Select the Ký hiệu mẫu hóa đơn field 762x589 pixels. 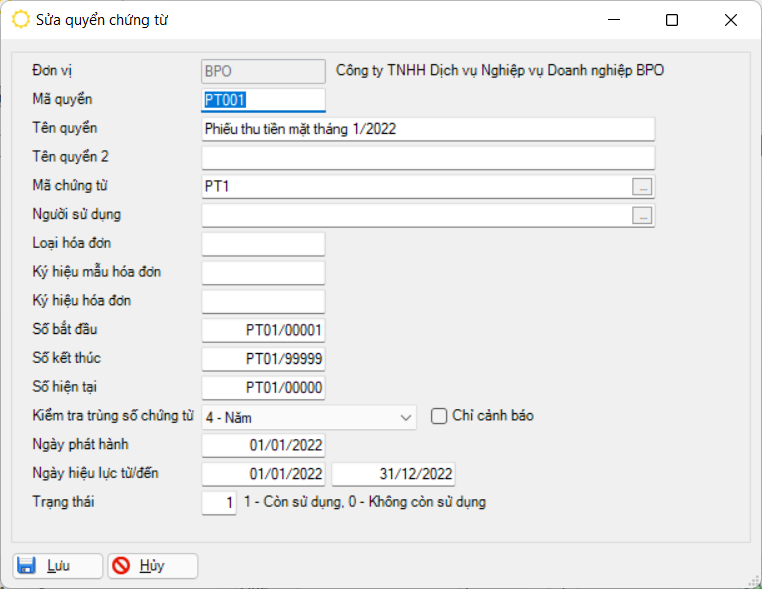point(264,273)
